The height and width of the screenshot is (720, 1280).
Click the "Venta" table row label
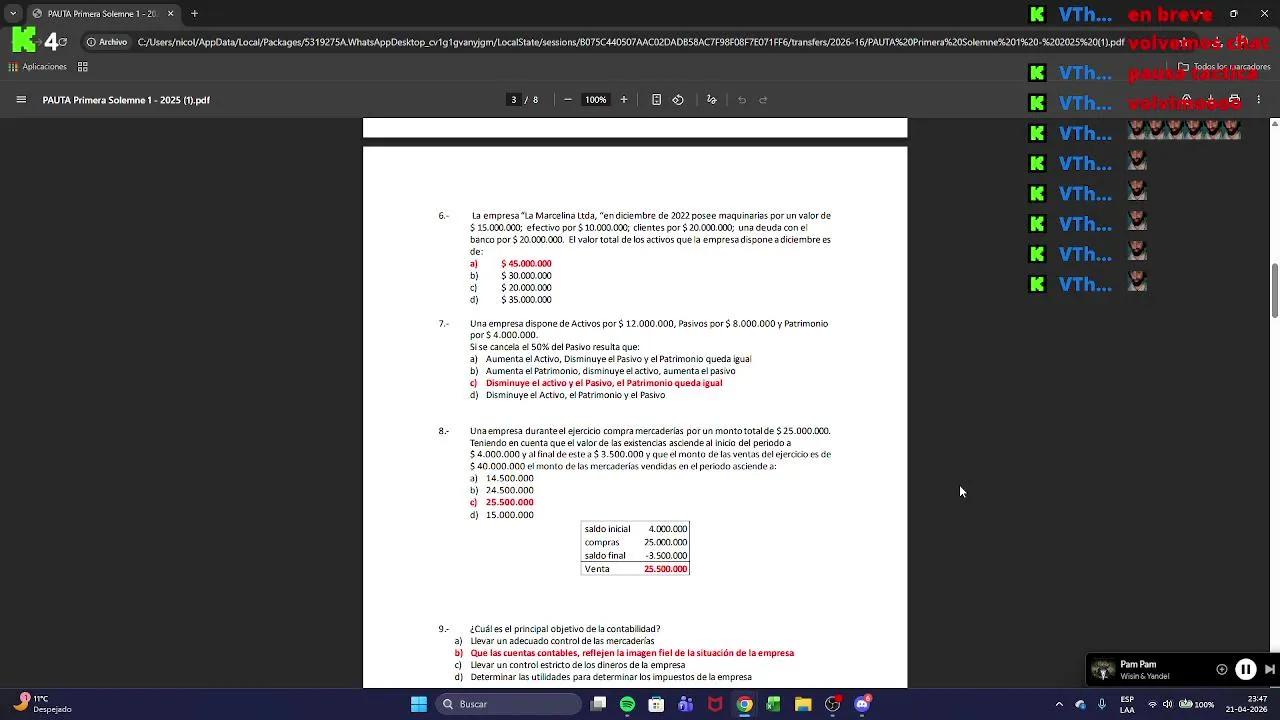click(x=597, y=569)
